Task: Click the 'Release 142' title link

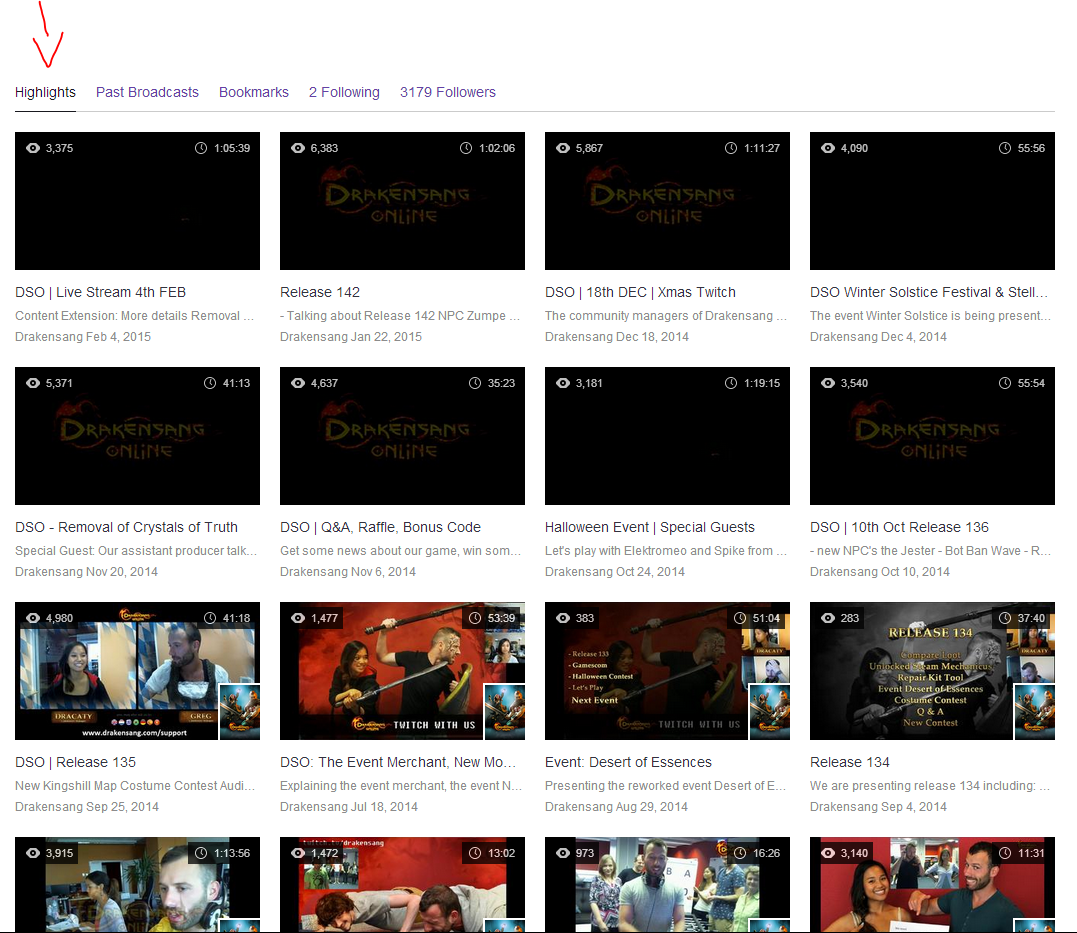Action: coord(320,292)
